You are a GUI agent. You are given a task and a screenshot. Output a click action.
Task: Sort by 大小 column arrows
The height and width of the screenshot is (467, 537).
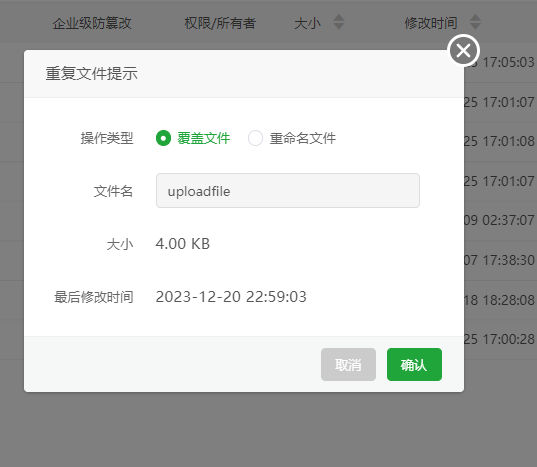[x=339, y=22]
